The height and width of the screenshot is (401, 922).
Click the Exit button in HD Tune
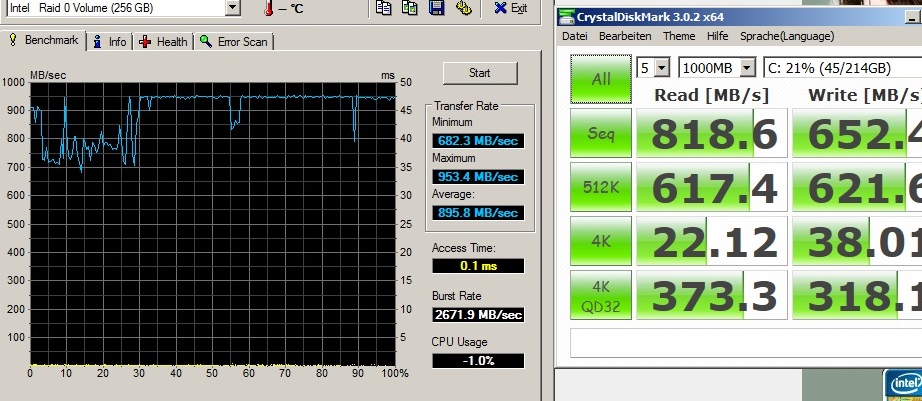tap(510, 8)
